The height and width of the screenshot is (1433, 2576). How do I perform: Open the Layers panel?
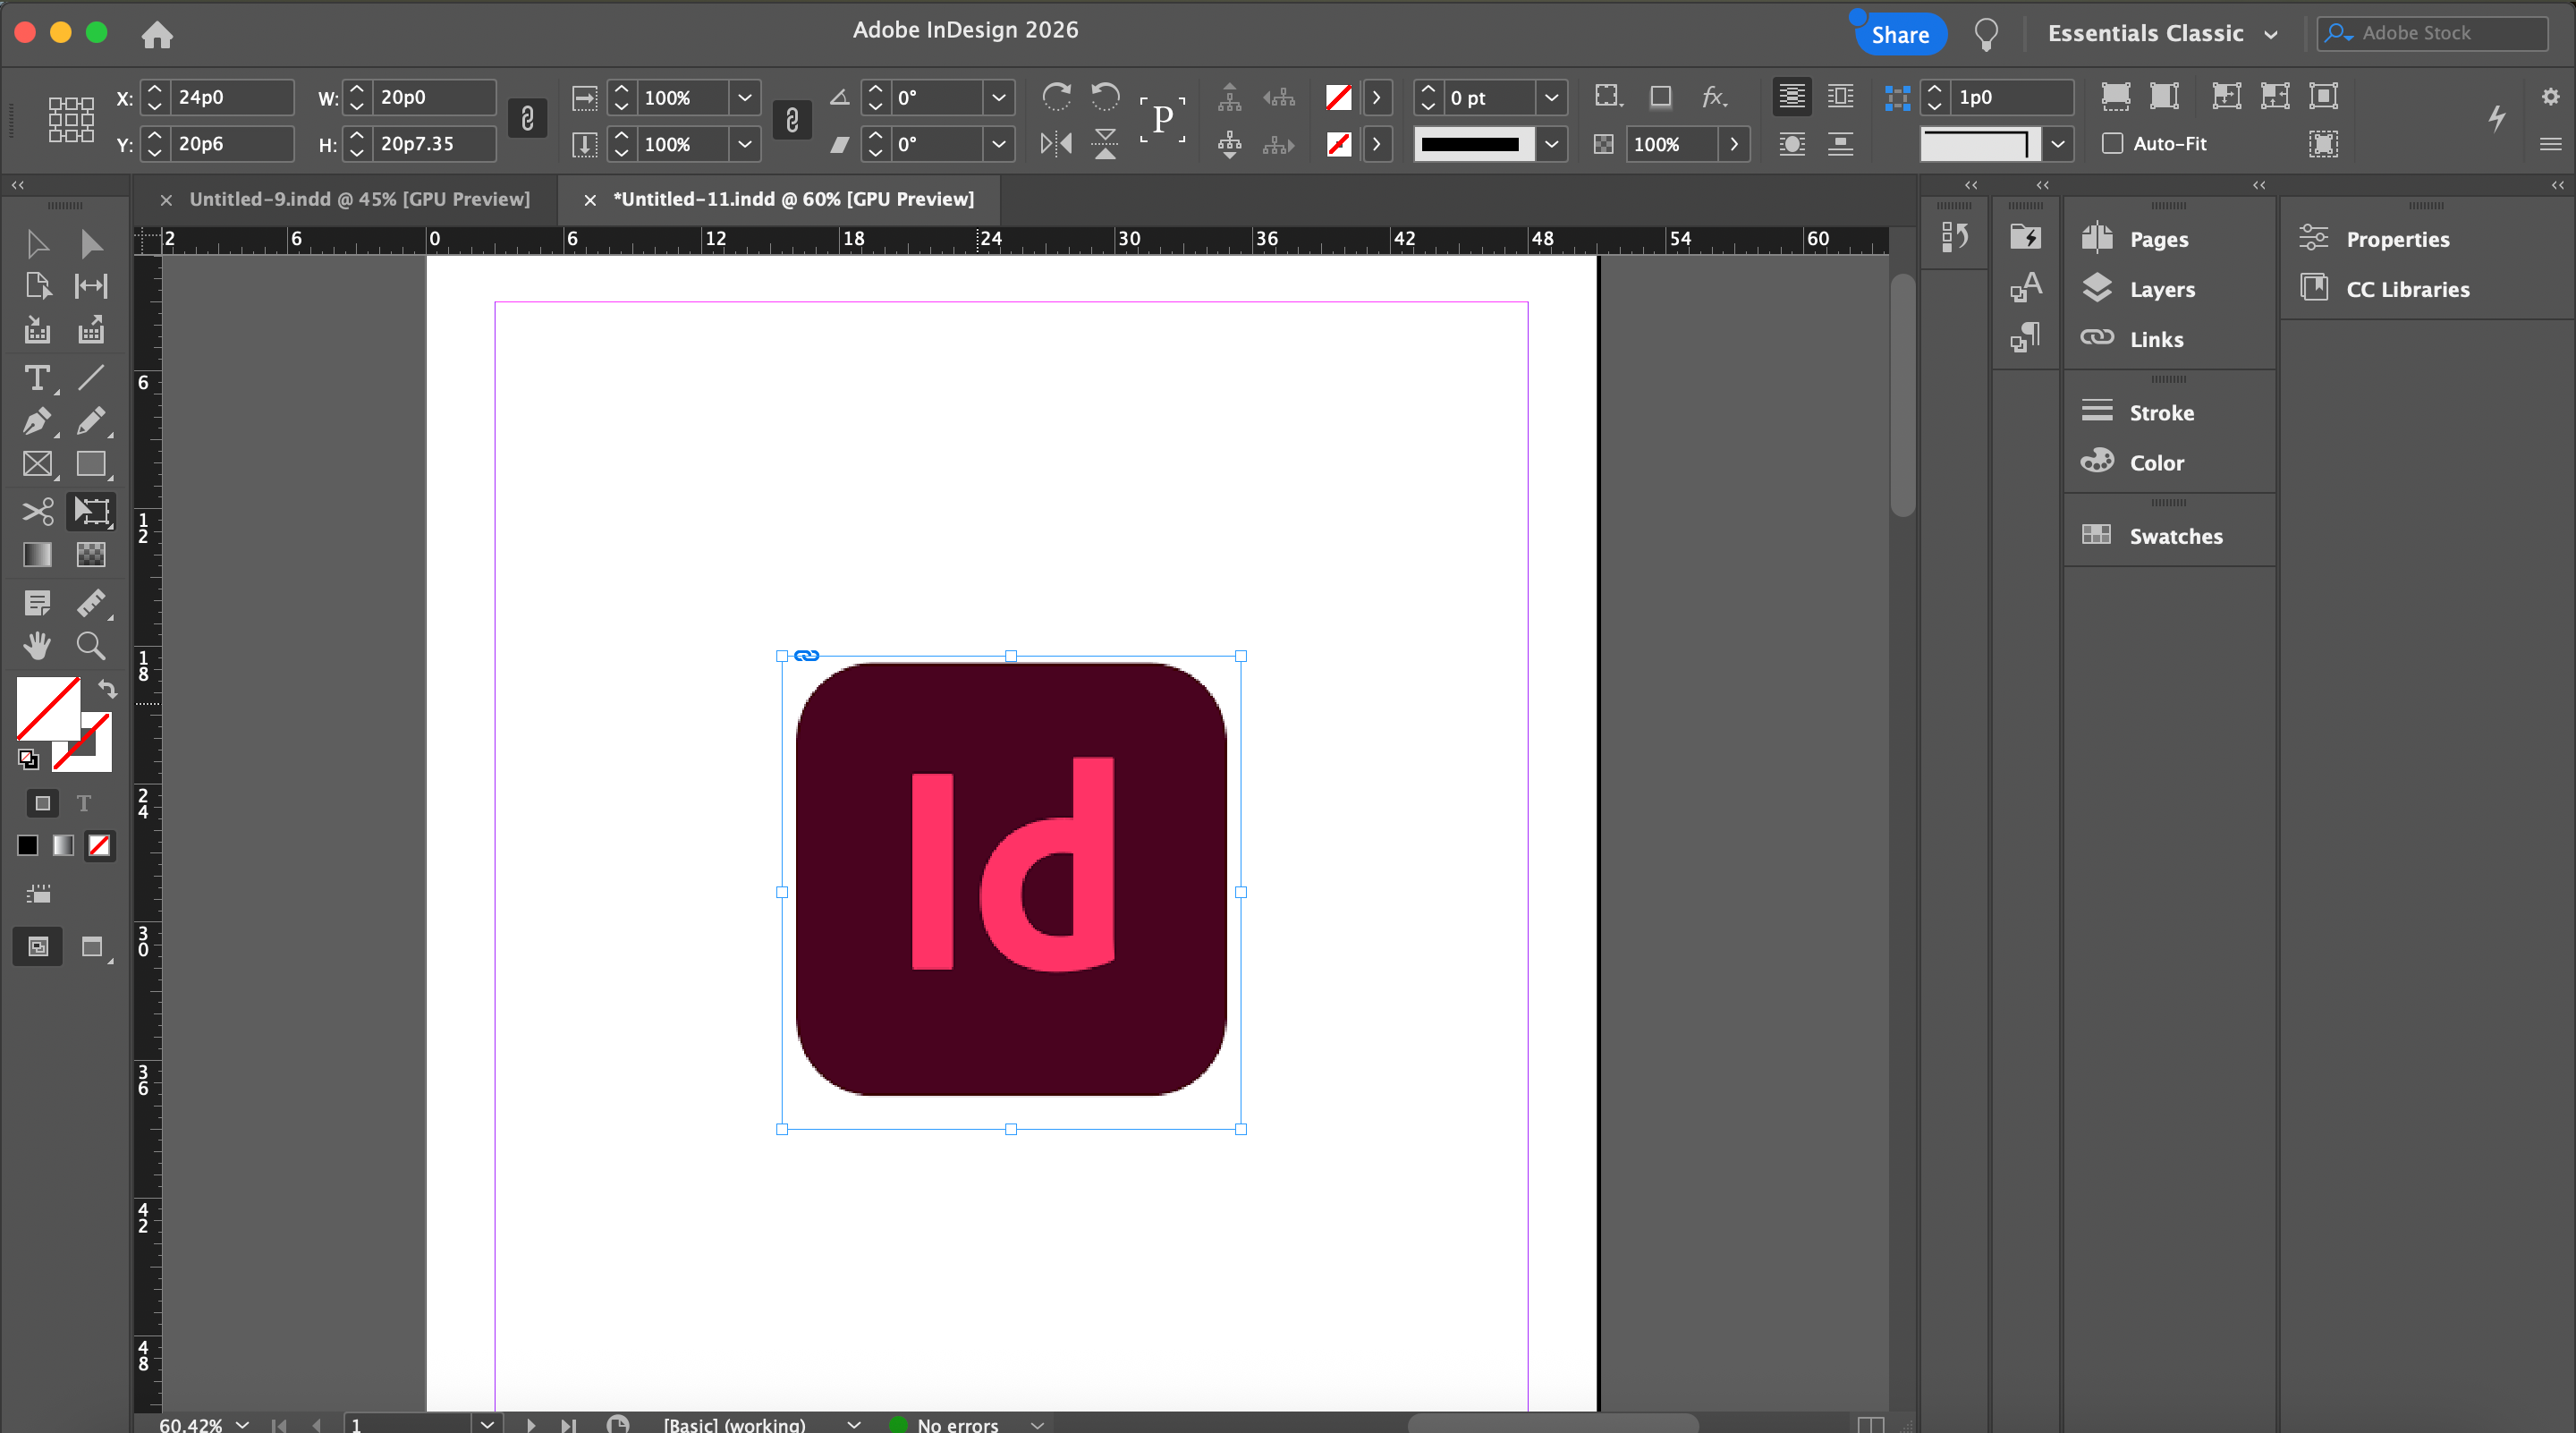(x=2161, y=290)
